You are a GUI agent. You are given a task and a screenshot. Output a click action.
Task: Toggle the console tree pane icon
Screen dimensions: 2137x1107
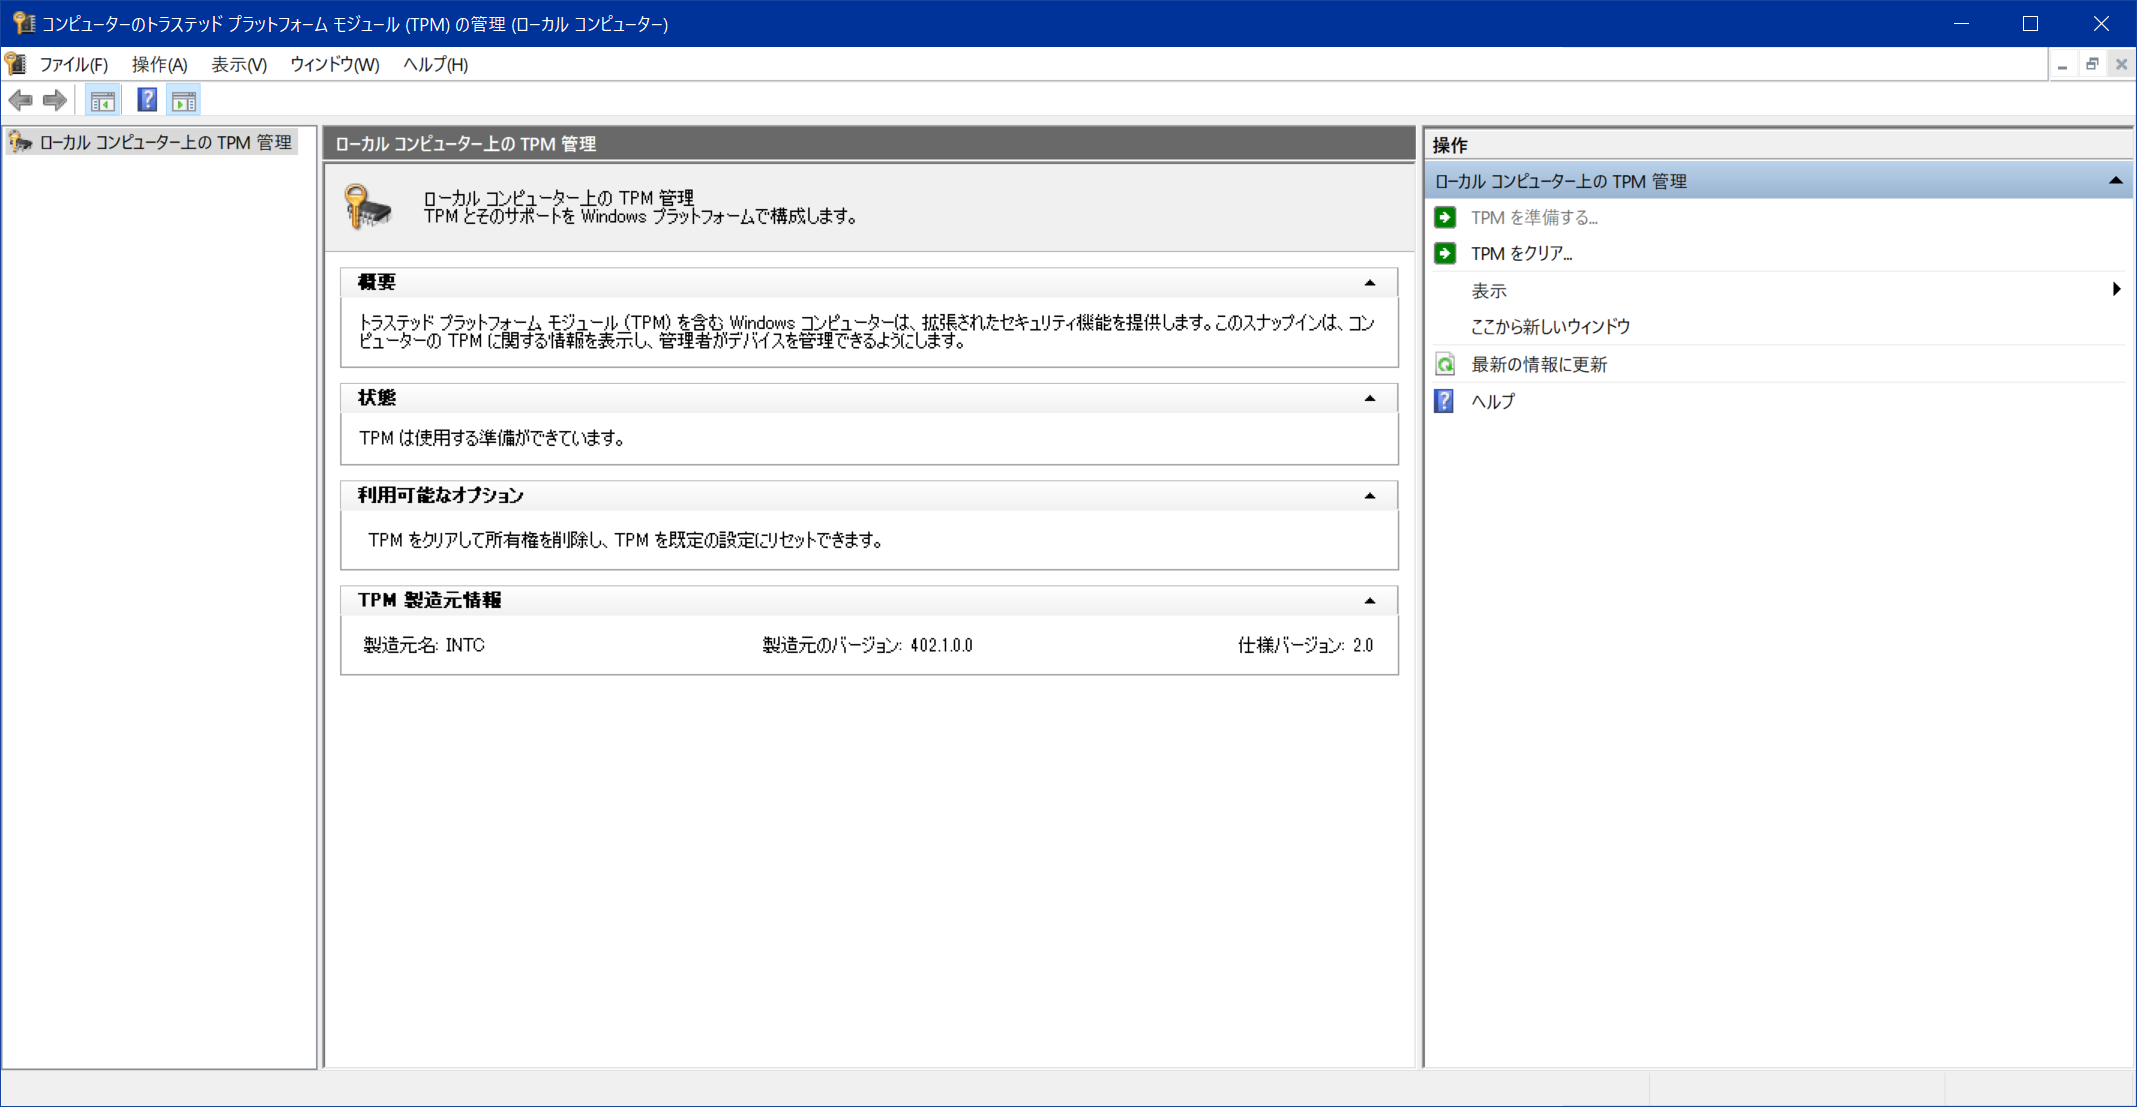[103, 100]
